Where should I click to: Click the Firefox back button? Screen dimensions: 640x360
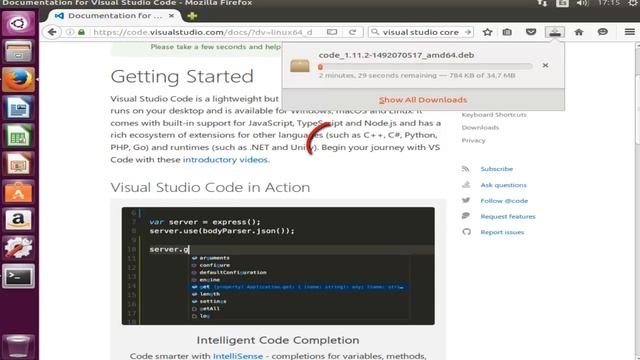52,32
